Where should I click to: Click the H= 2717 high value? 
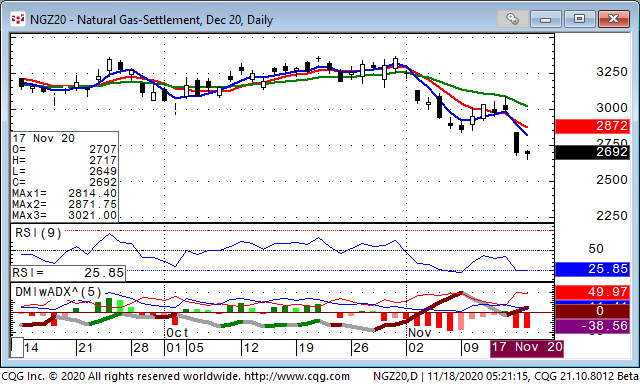64,160
